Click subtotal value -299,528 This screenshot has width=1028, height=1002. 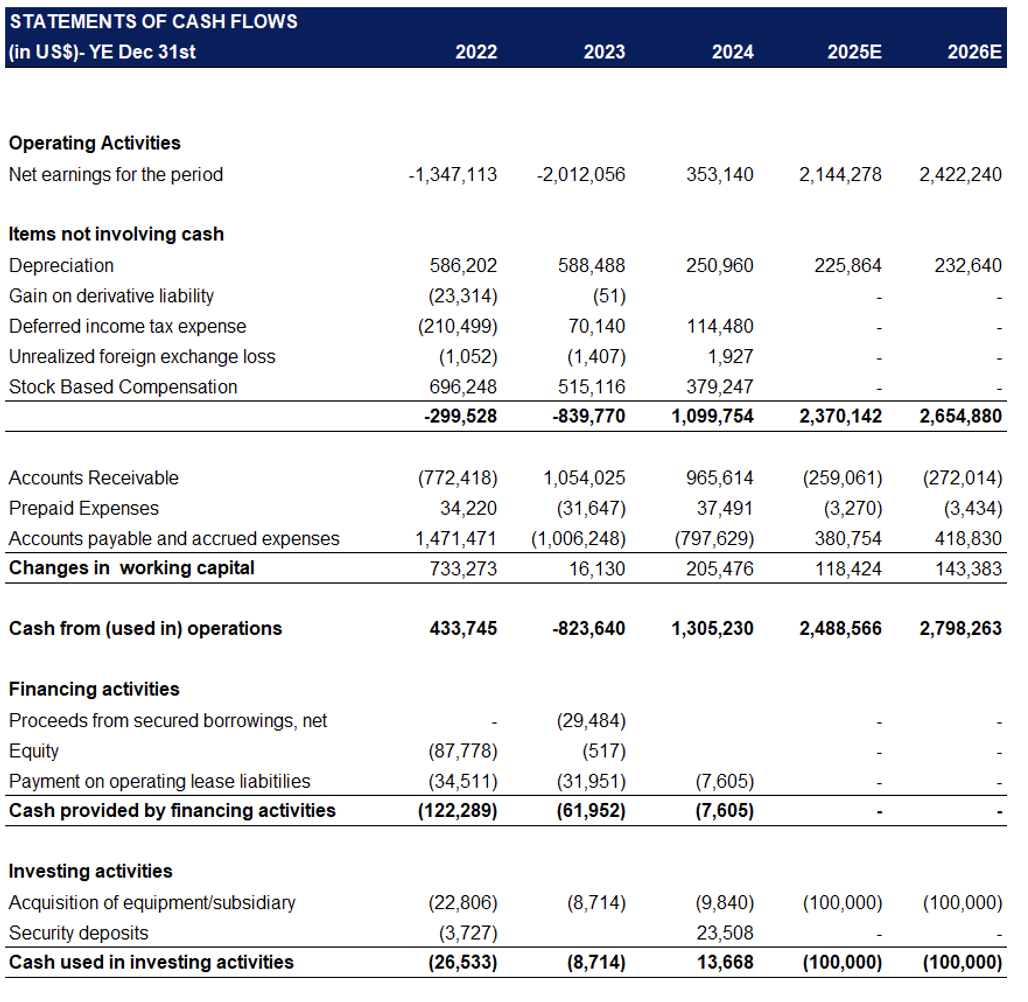pos(460,416)
